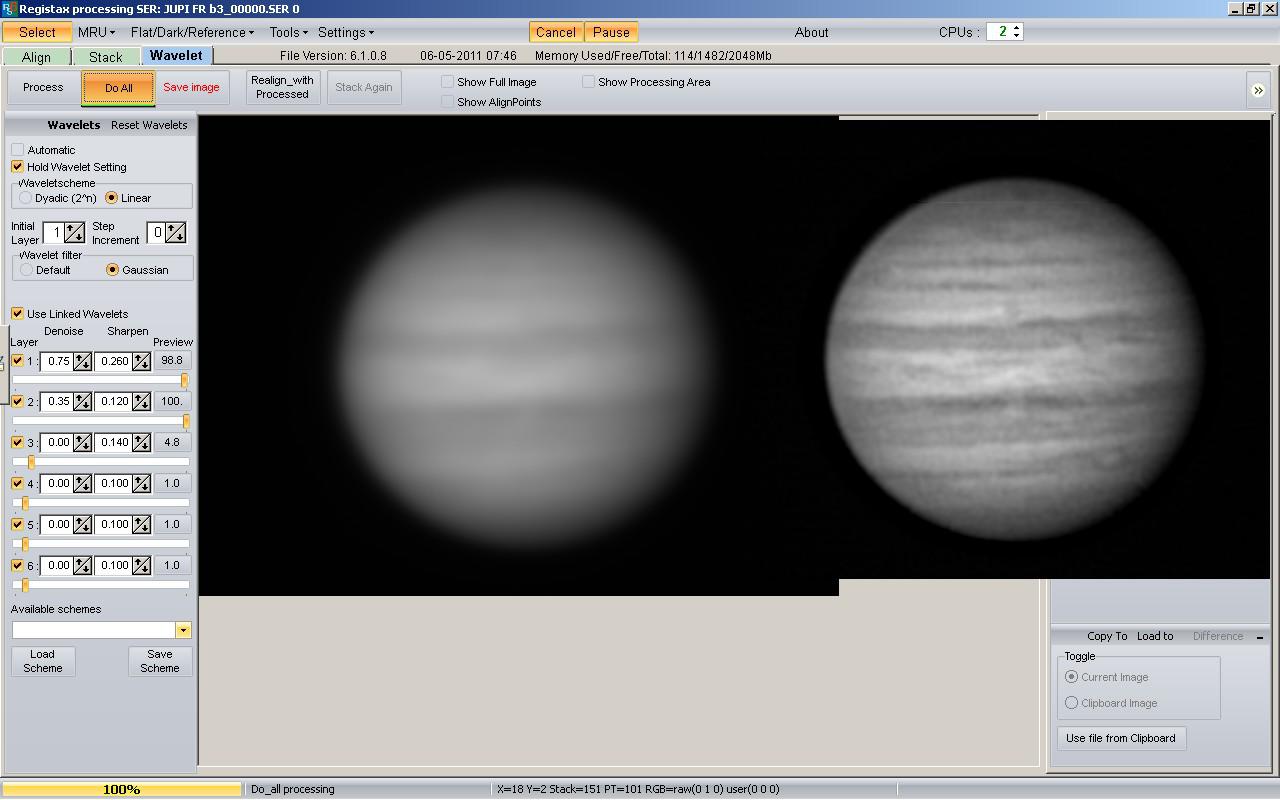Click the Realign_with Processed button
Viewport: 1280px width, 800px height.
(x=282, y=87)
